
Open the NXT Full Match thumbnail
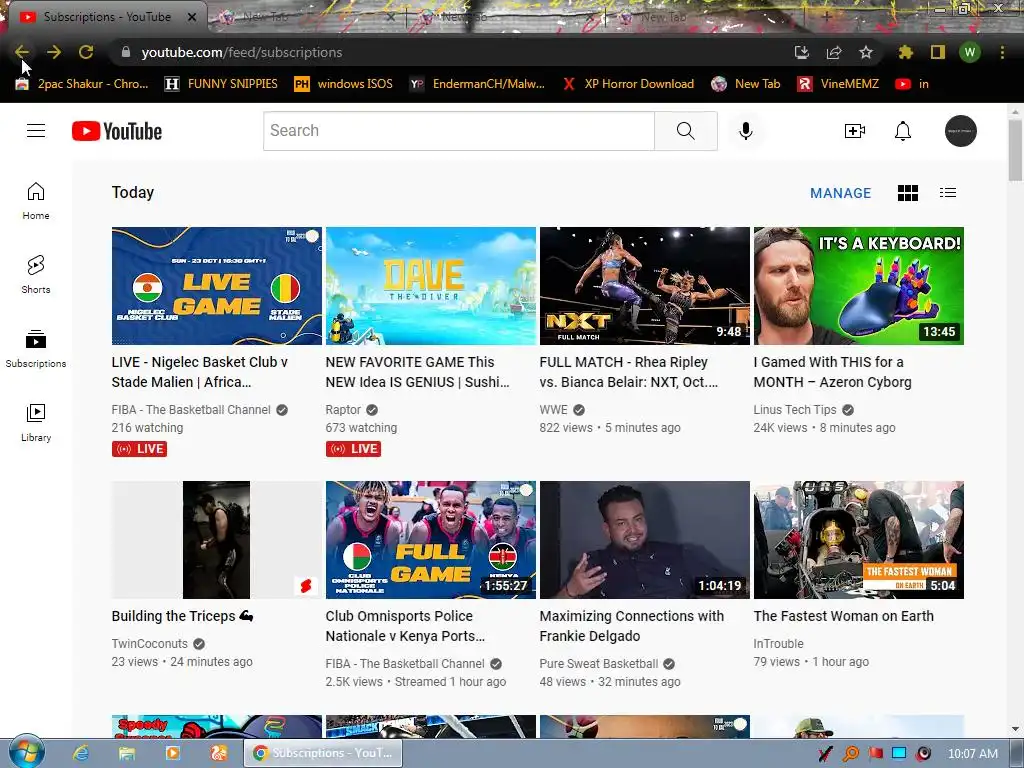[x=645, y=285]
